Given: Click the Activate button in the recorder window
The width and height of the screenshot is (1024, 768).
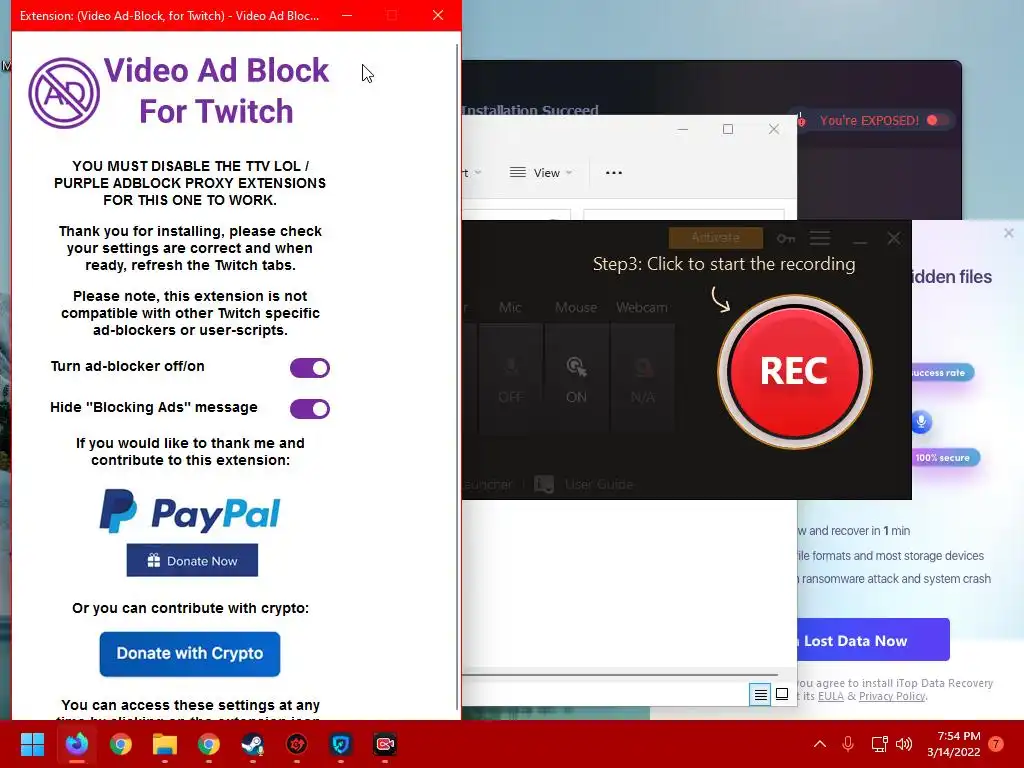Looking at the screenshot, I should click(x=716, y=238).
